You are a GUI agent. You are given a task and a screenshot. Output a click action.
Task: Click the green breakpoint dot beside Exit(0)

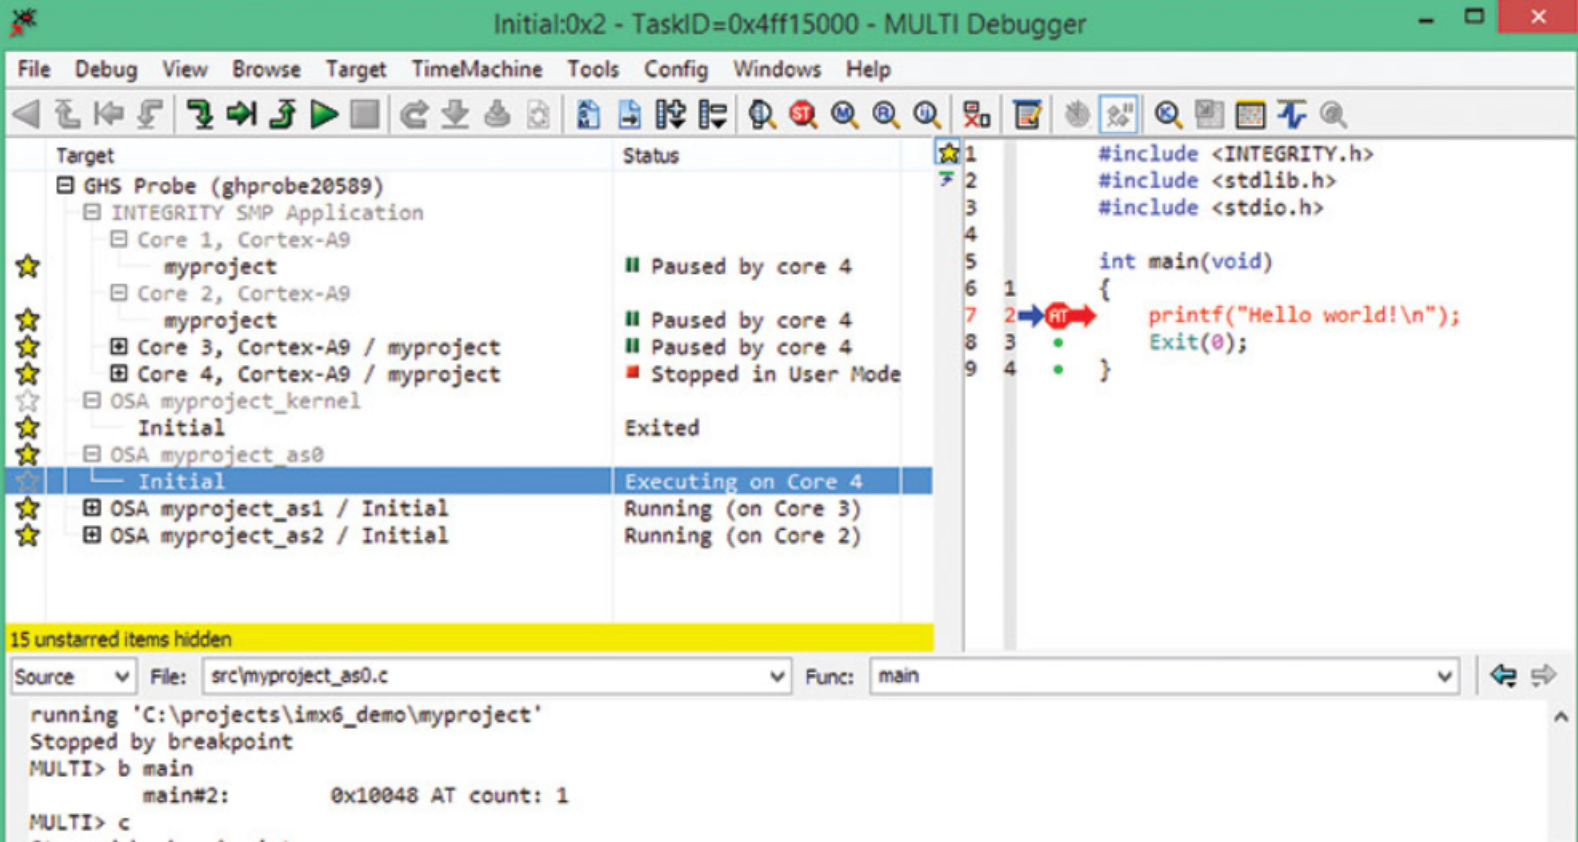[x=1058, y=343]
